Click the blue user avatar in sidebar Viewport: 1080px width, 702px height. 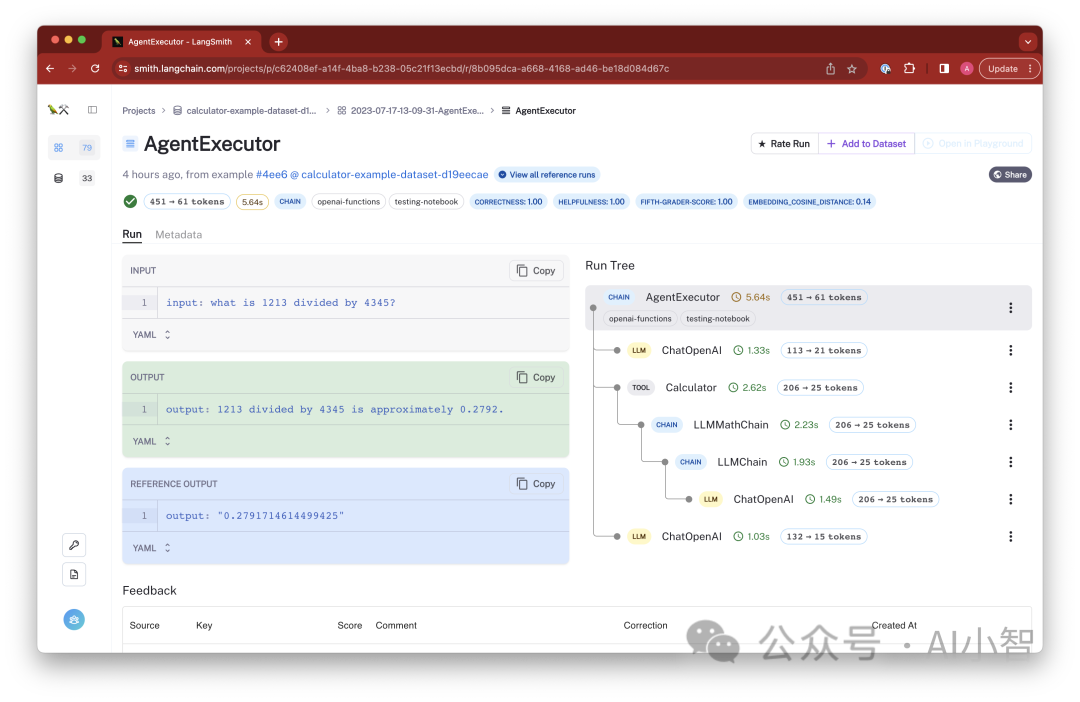[74, 619]
